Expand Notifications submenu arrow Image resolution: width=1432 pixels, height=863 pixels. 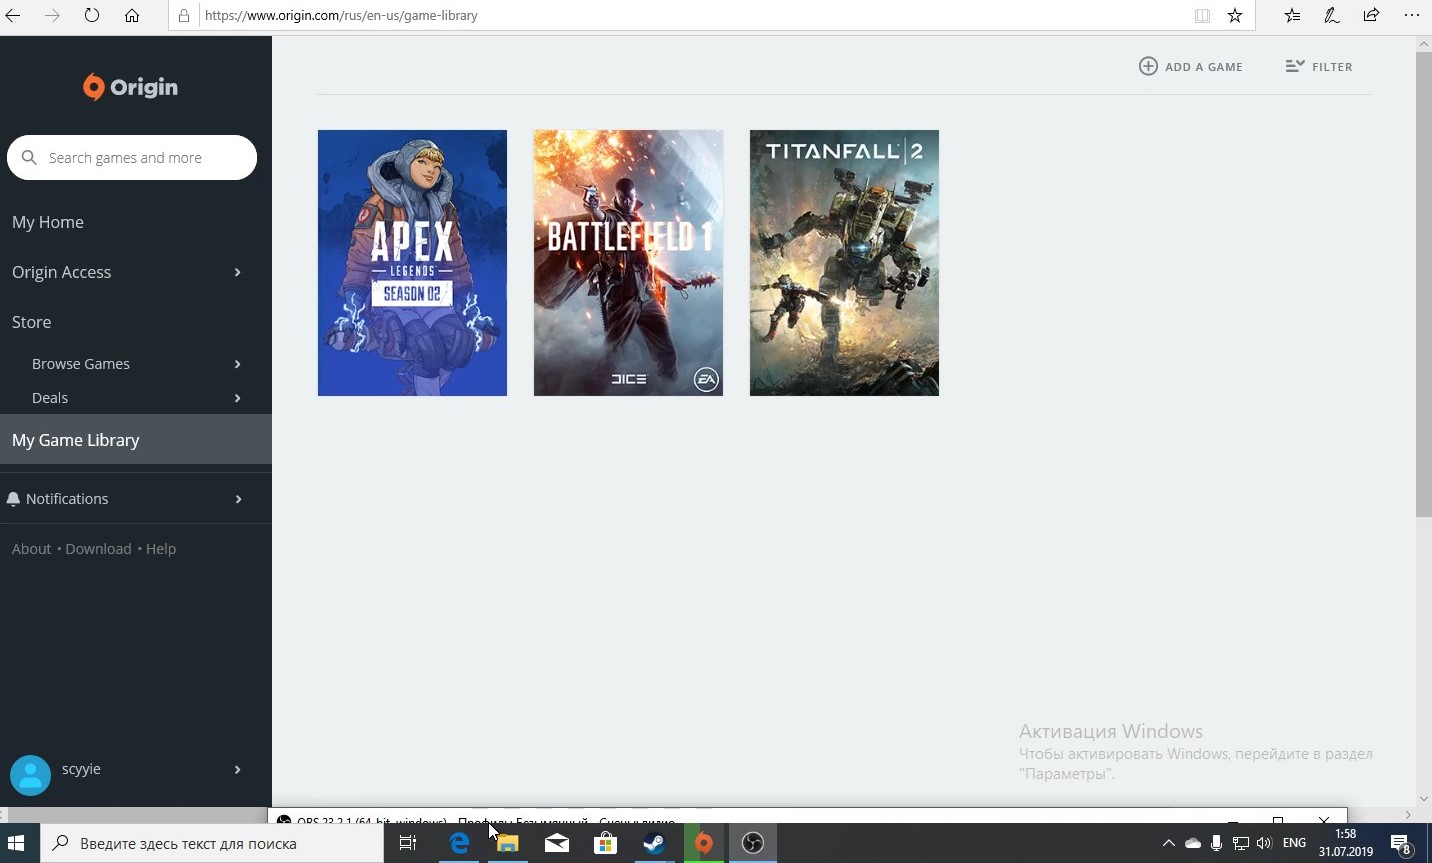coord(238,499)
